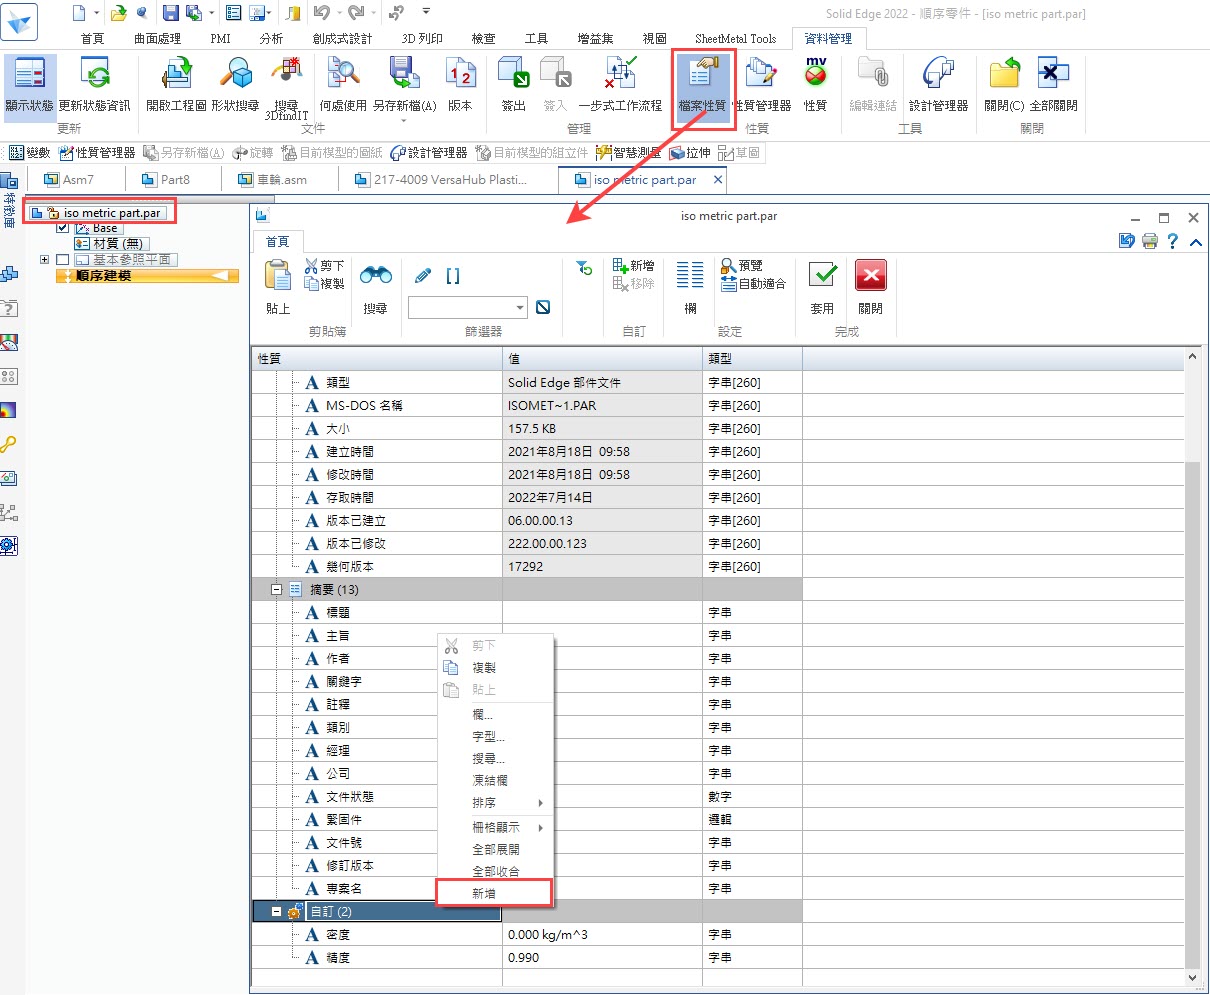Click the mv 性質 icon
Viewport: 1210px width, 995px height.
click(x=815, y=85)
